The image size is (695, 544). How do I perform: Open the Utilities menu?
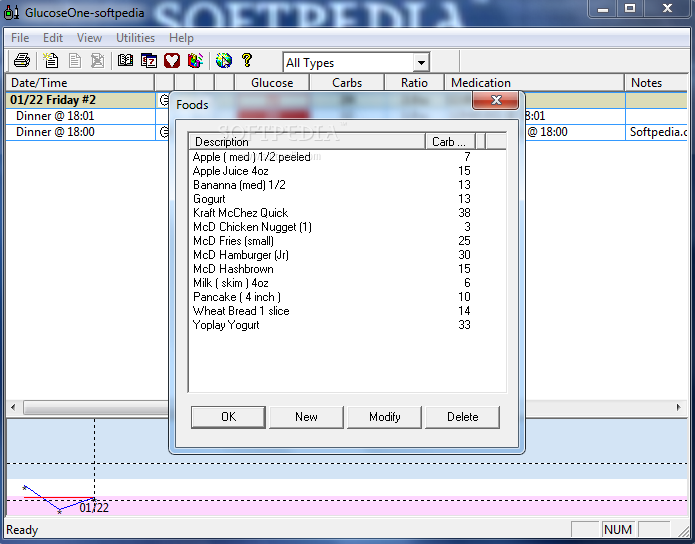tap(135, 38)
